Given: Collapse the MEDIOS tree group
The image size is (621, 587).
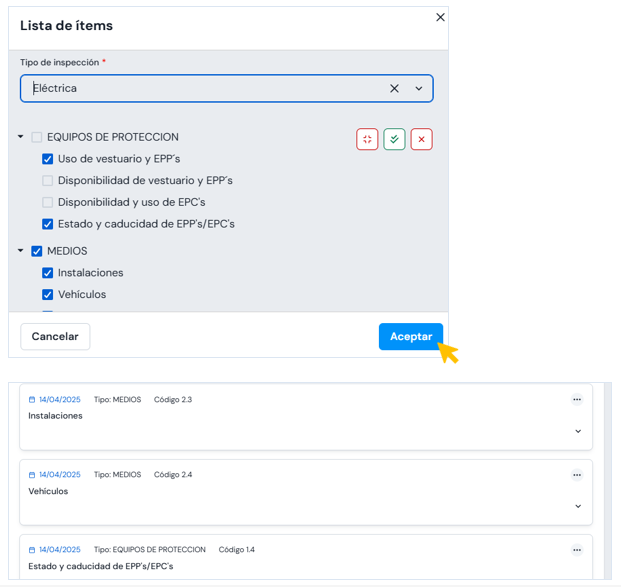Looking at the screenshot, I should pyautogui.click(x=21, y=251).
